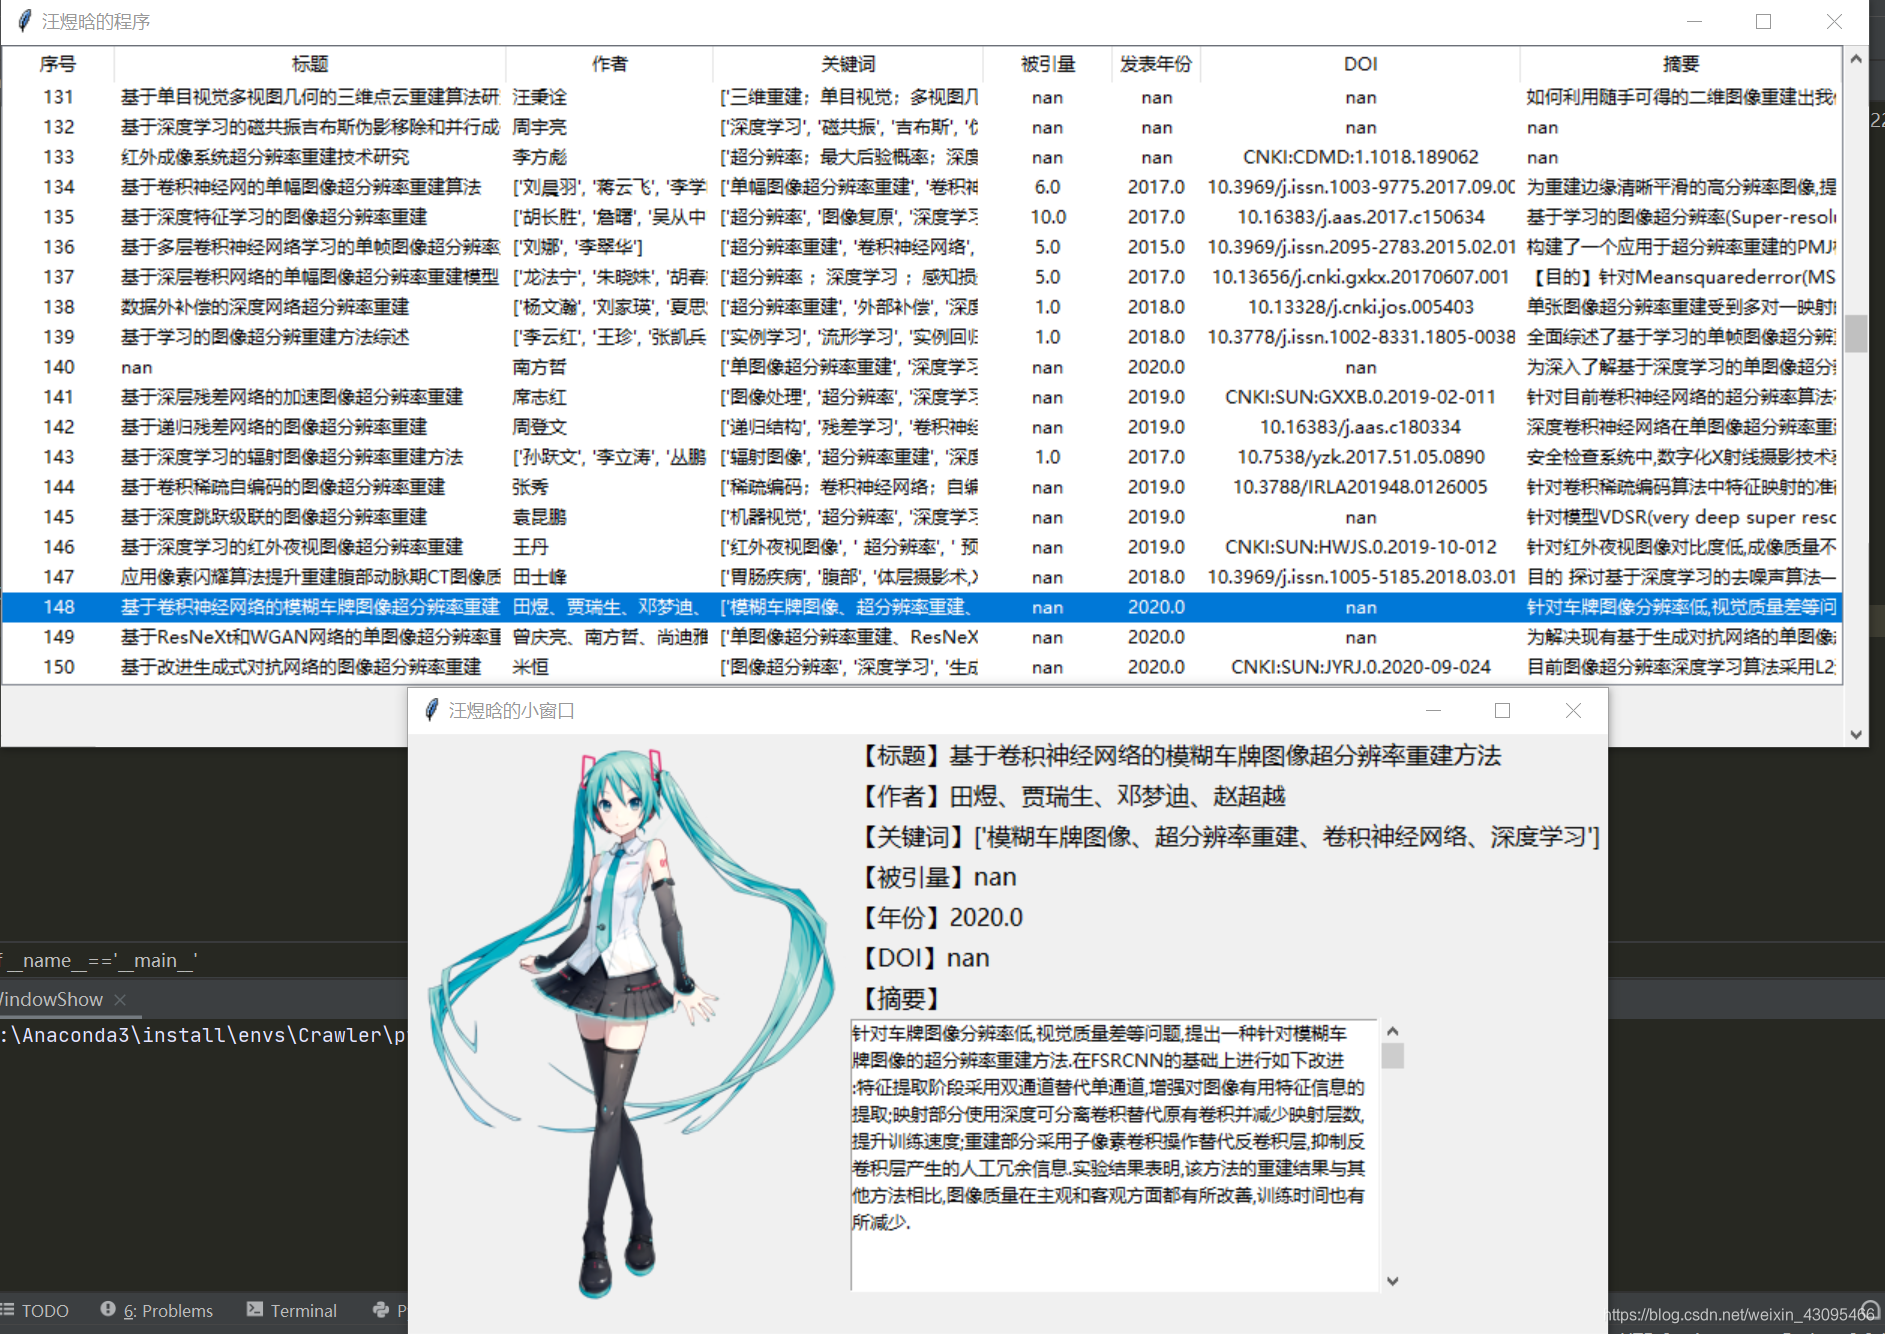Click the 【DOI】 nan label

[924, 958]
